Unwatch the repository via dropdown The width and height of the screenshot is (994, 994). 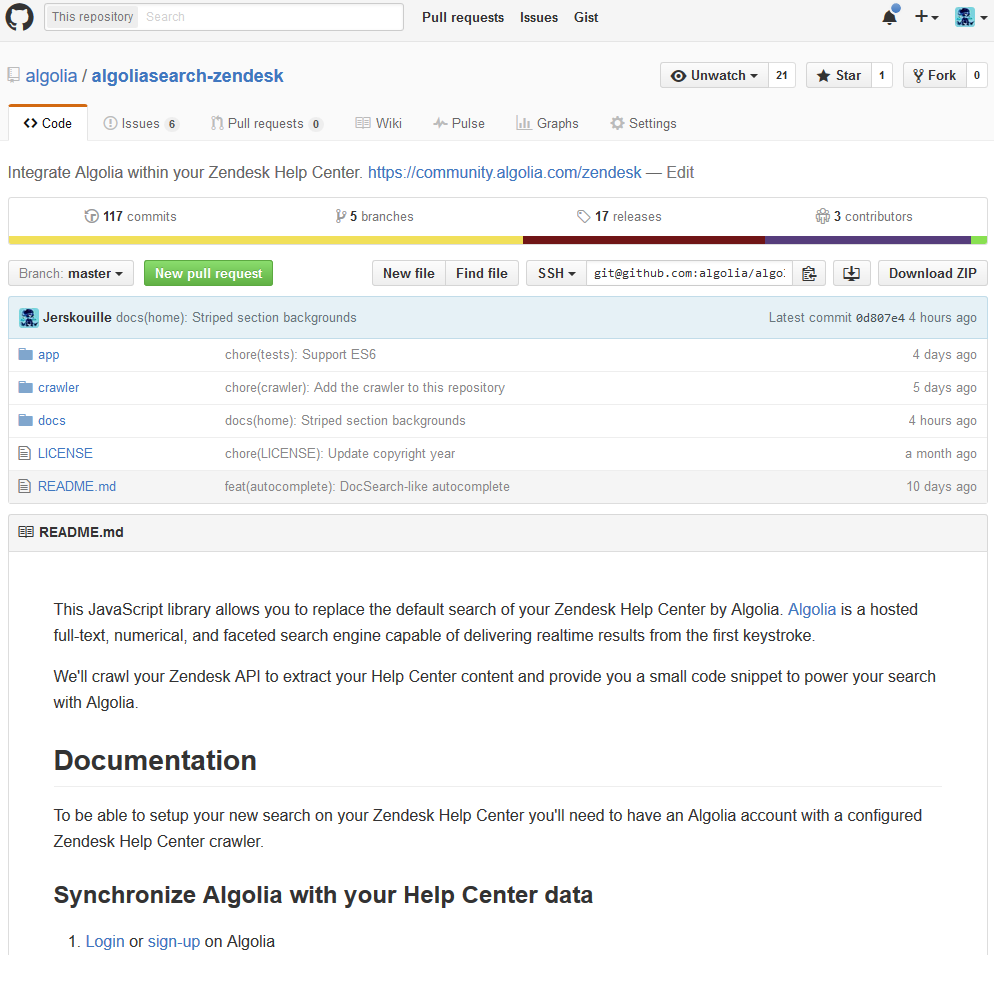[x=714, y=75]
